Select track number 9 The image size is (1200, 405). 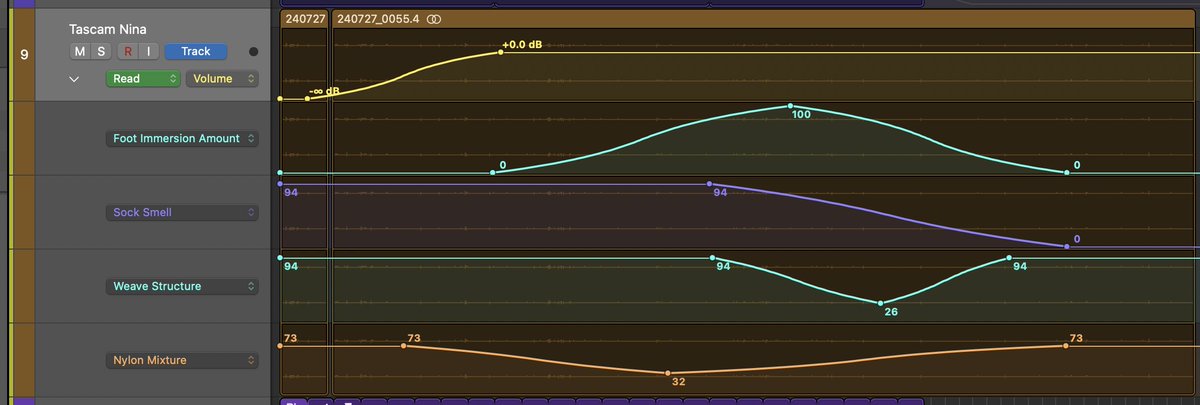point(25,55)
